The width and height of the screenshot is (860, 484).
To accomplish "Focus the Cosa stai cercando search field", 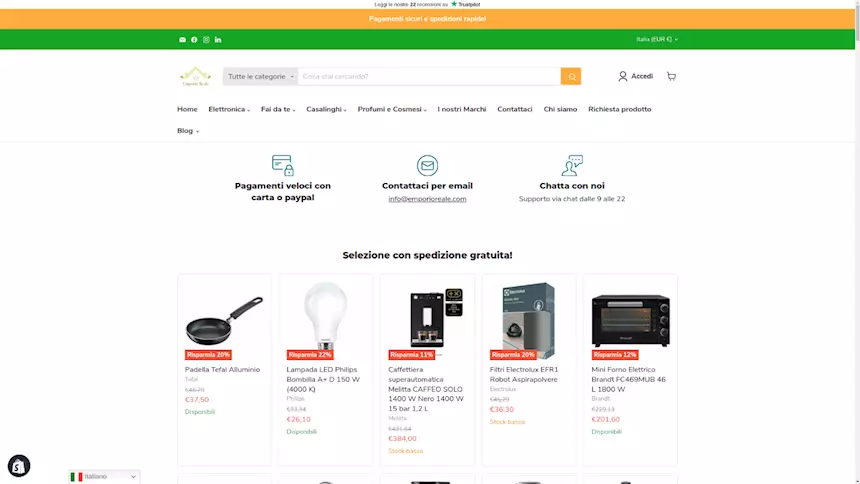I will click(429, 76).
